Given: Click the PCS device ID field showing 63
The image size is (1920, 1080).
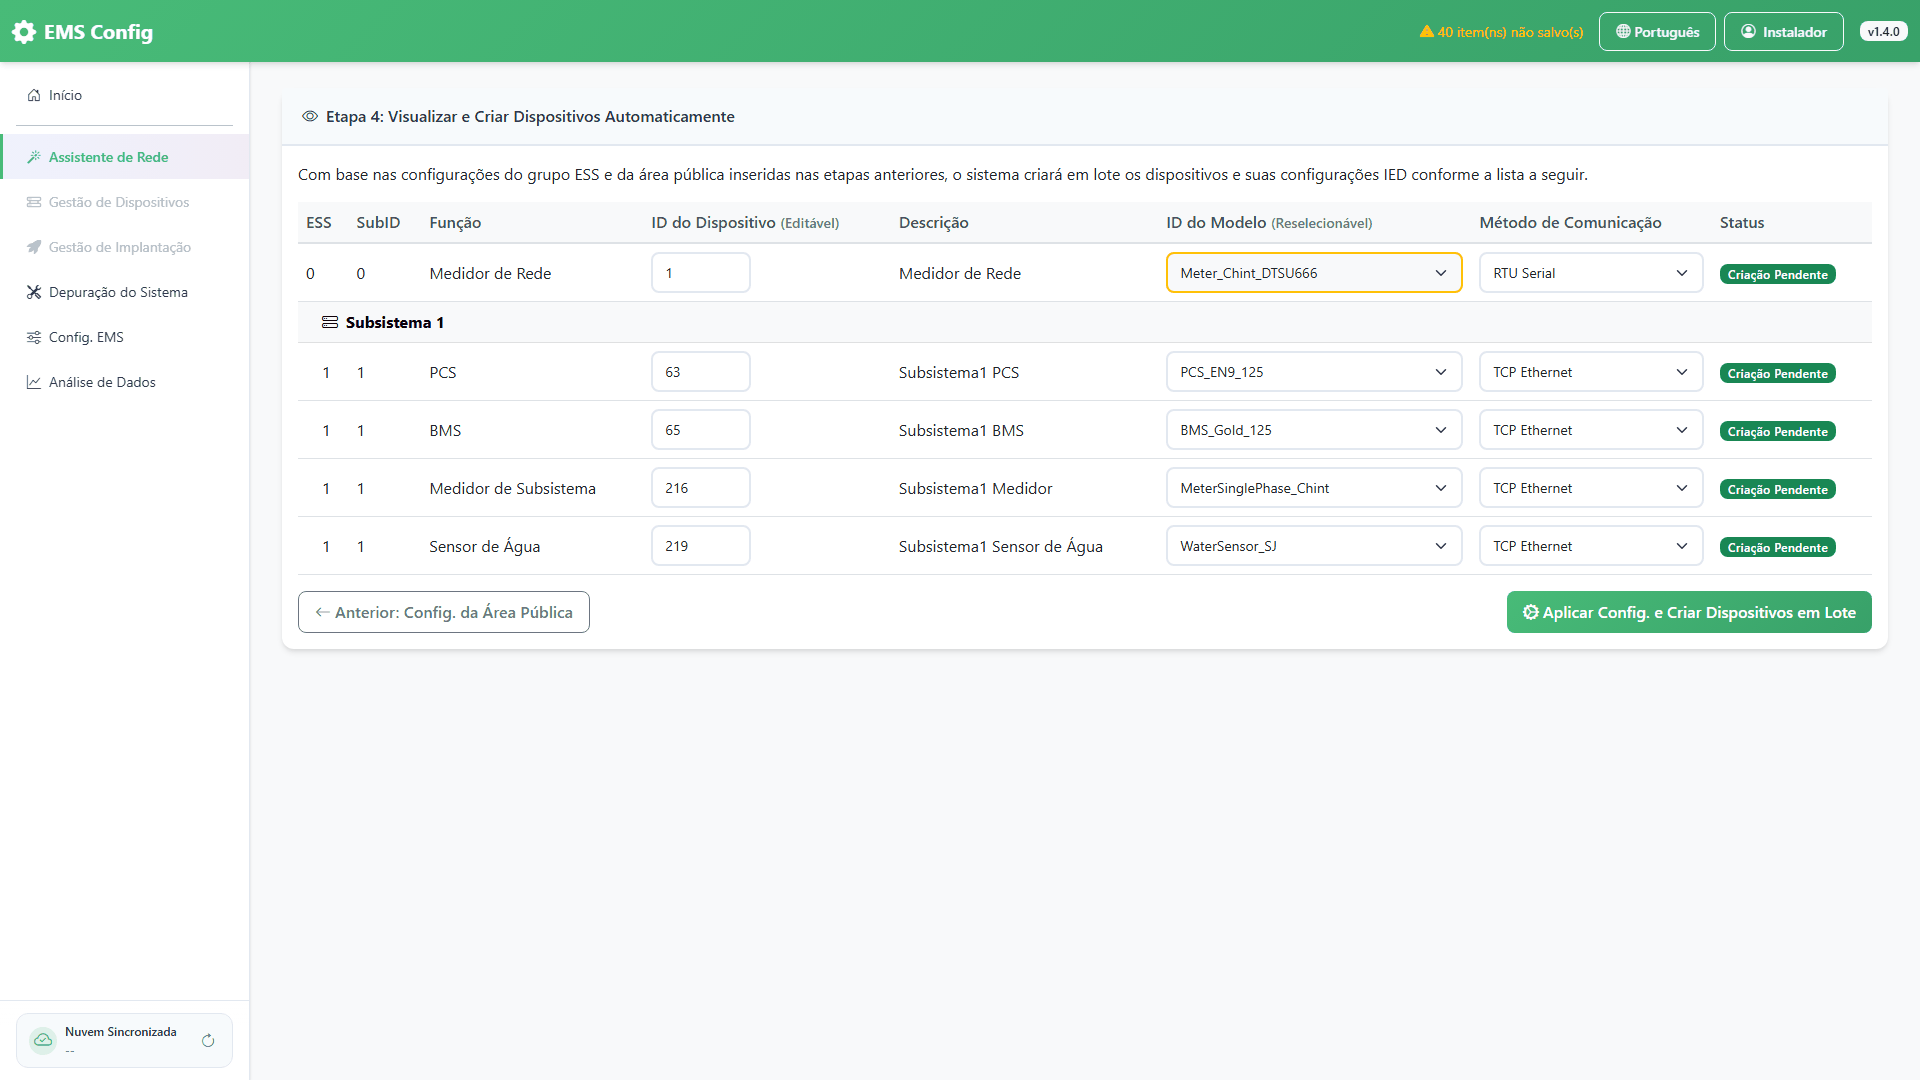Looking at the screenshot, I should [x=701, y=372].
